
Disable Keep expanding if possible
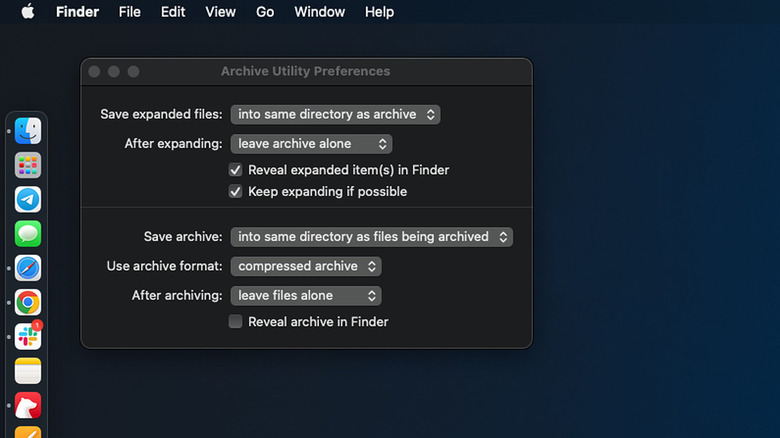[236, 191]
